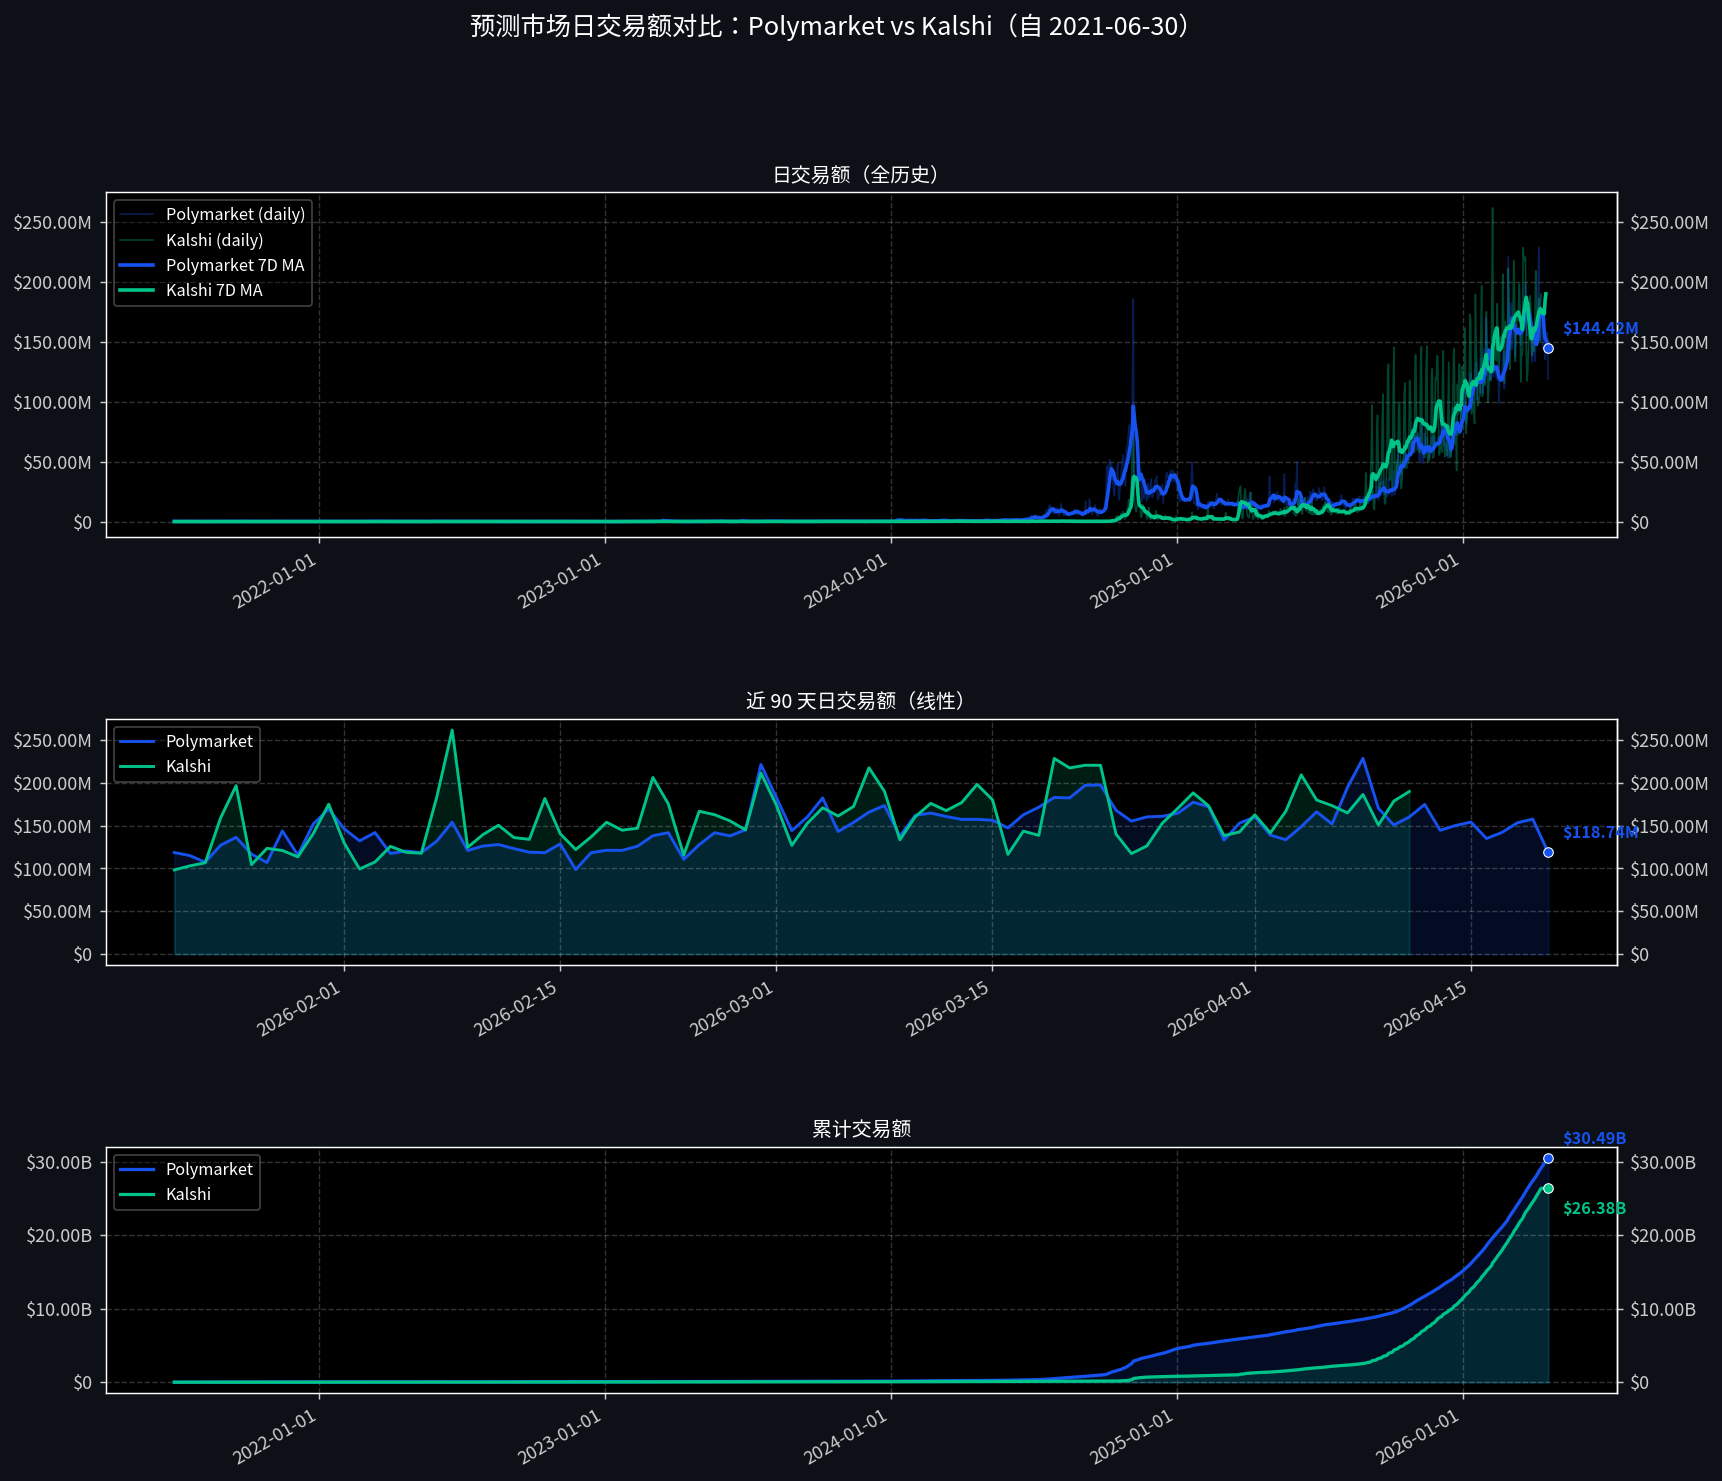The width and height of the screenshot is (1722, 1481).
Task: Click right-axis "$0" label of 90-day chart
Action: pos(1640,955)
